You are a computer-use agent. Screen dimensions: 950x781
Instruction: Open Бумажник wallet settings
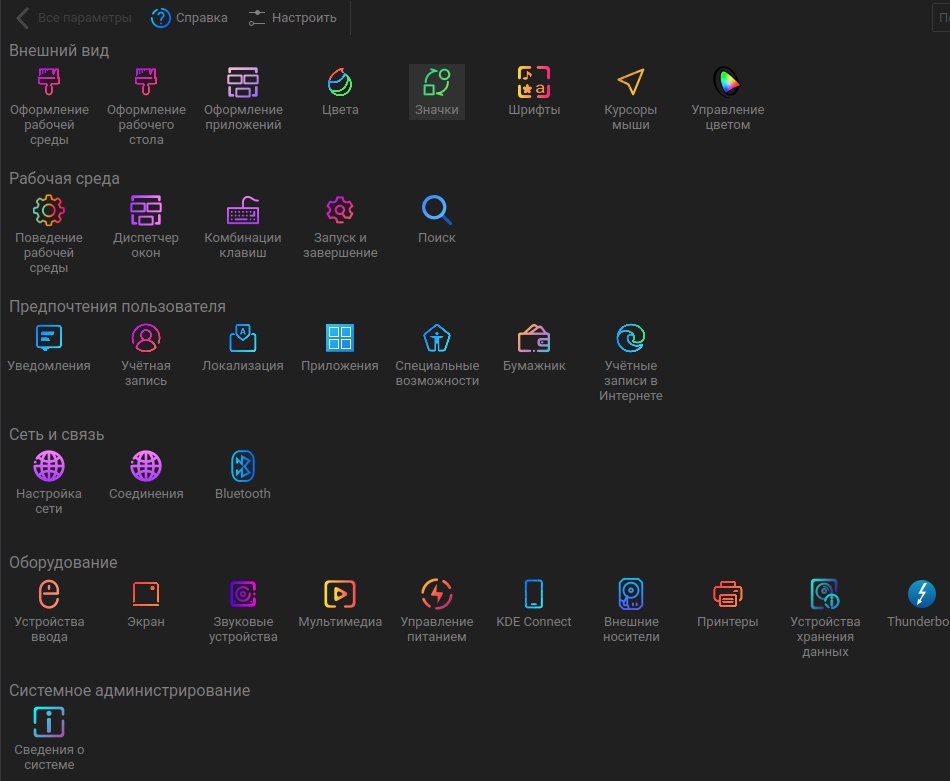coord(534,347)
